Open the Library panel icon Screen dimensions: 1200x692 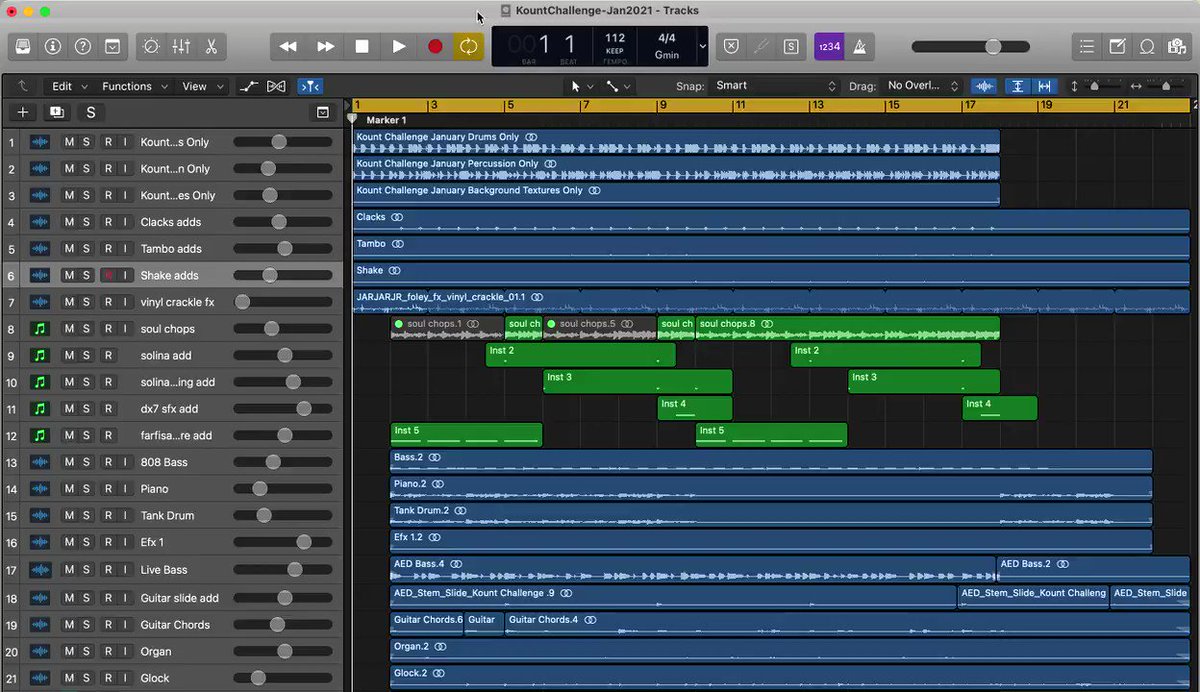[x=23, y=46]
